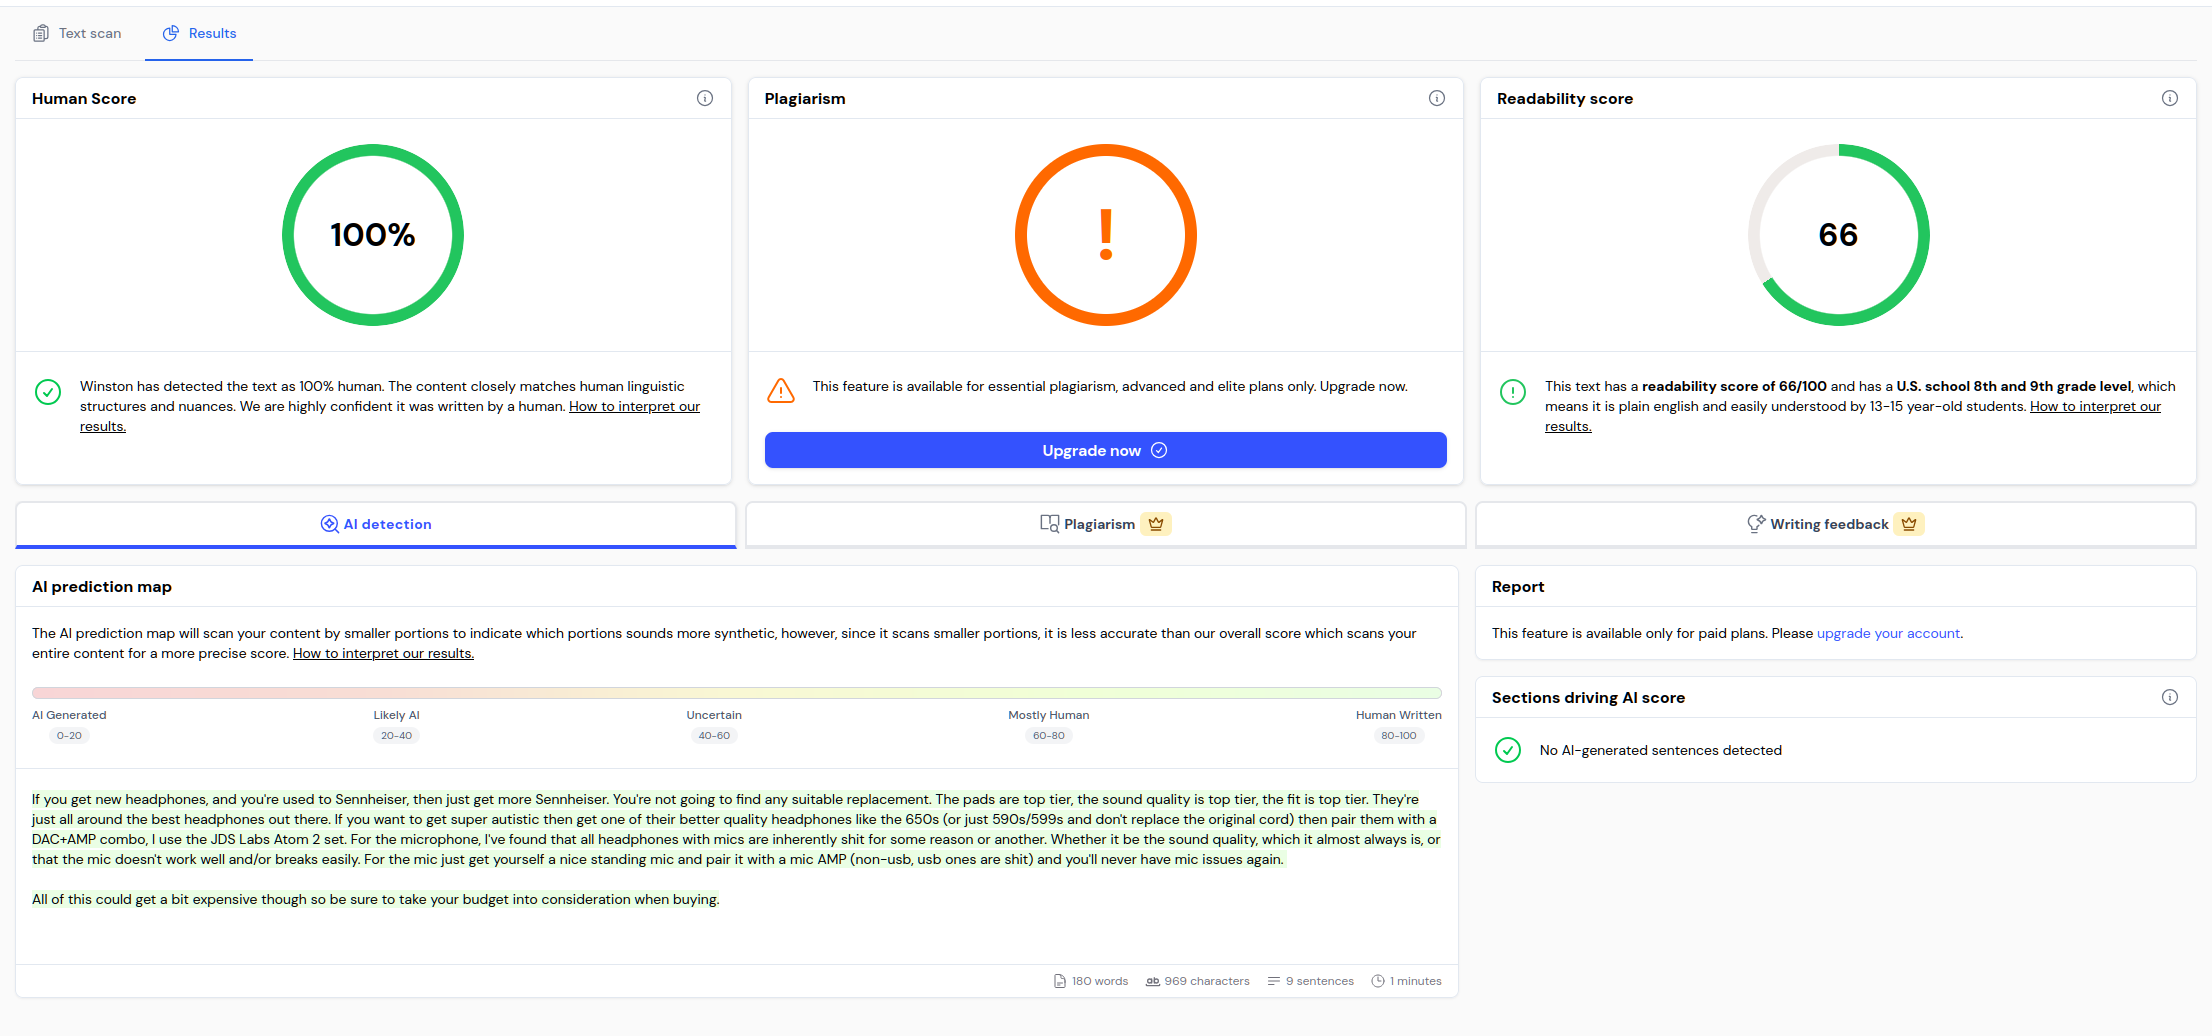Click the crown icon on Plagiarism tab
The height and width of the screenshot is (1036, 2212).
[1156, 524]
